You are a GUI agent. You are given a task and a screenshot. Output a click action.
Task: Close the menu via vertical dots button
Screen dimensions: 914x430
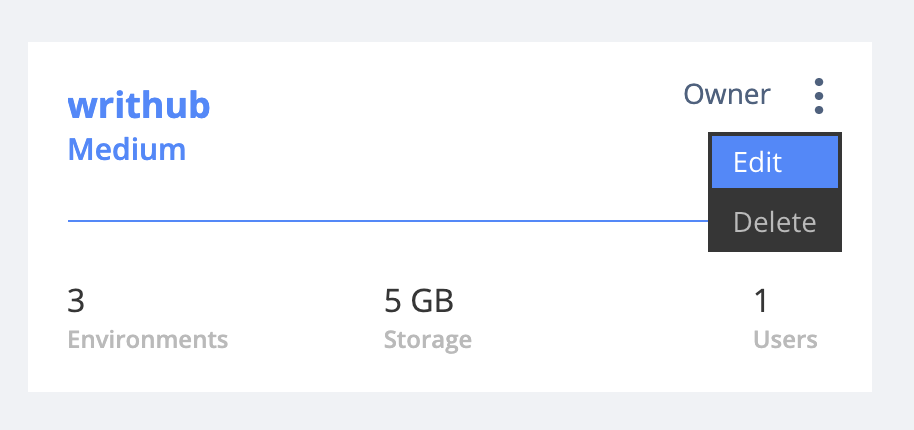pyautogui.click(x=819, y=96)
